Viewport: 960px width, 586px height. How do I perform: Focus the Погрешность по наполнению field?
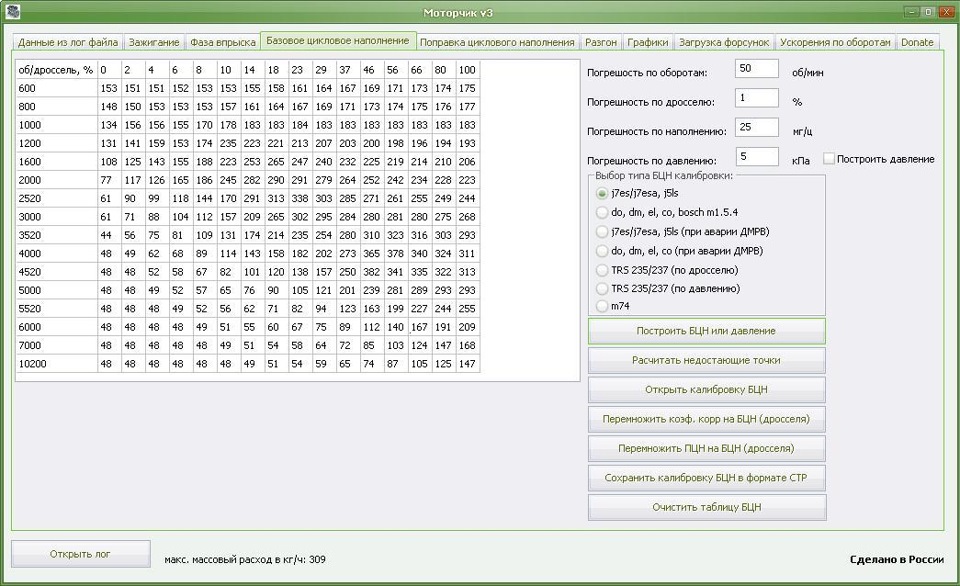tap(757, 127)
